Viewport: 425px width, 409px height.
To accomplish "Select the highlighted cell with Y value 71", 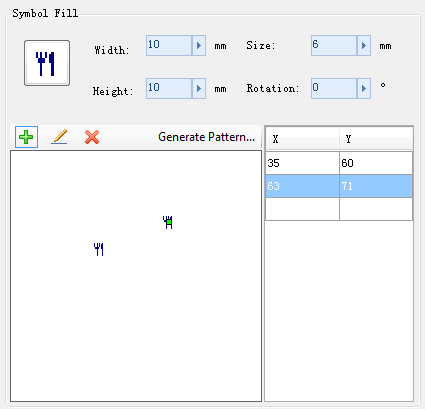I will click(x=376, y=186).
